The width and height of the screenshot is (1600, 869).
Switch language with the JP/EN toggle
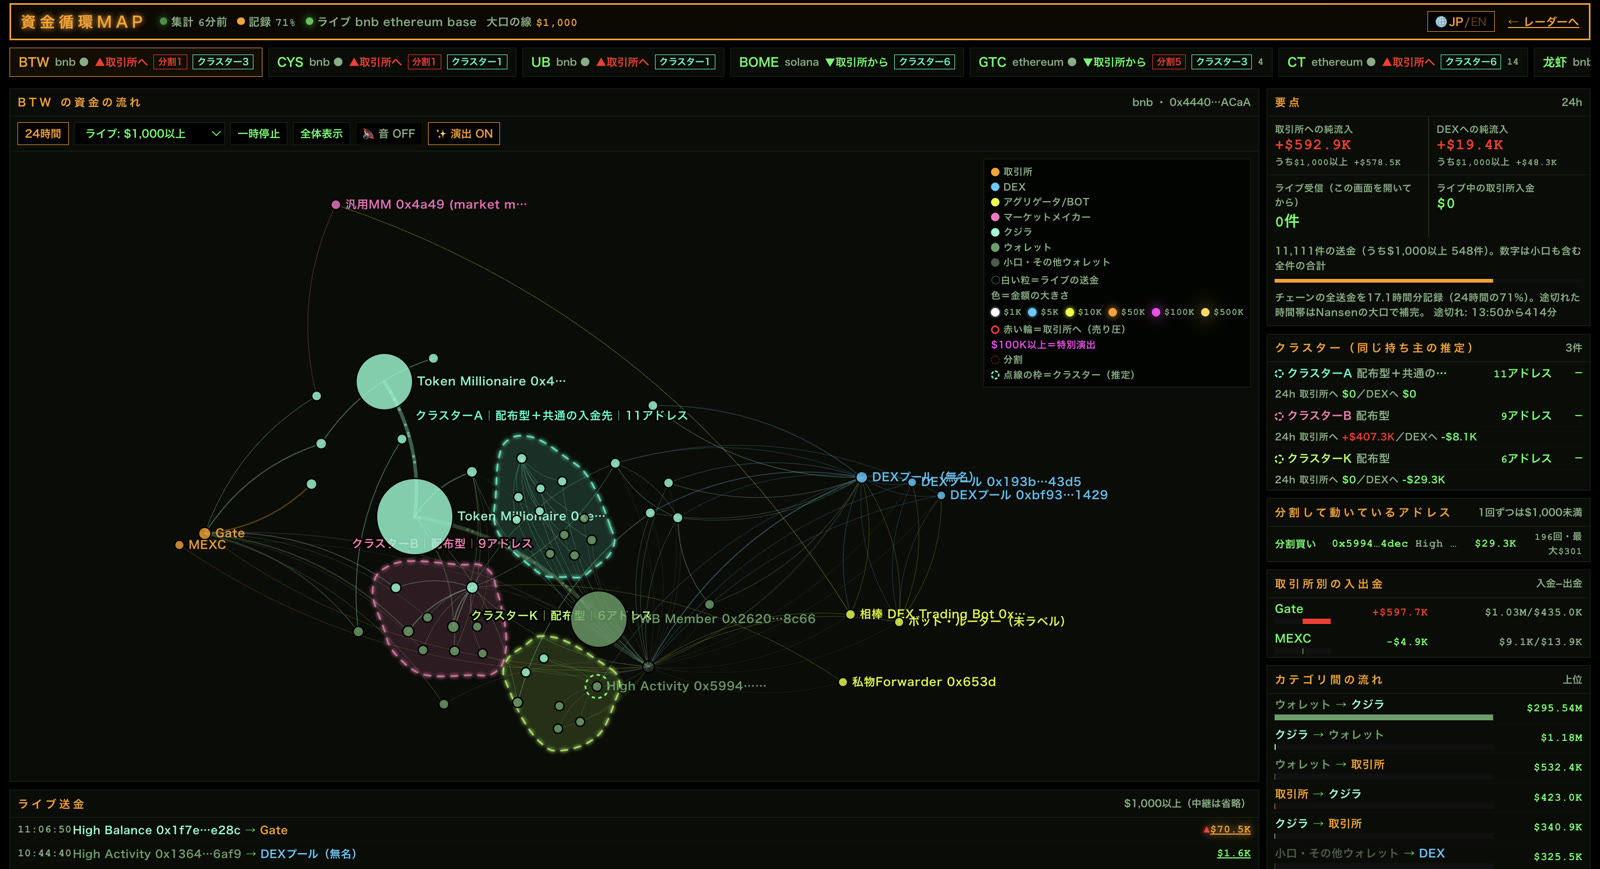(1461, 22)
